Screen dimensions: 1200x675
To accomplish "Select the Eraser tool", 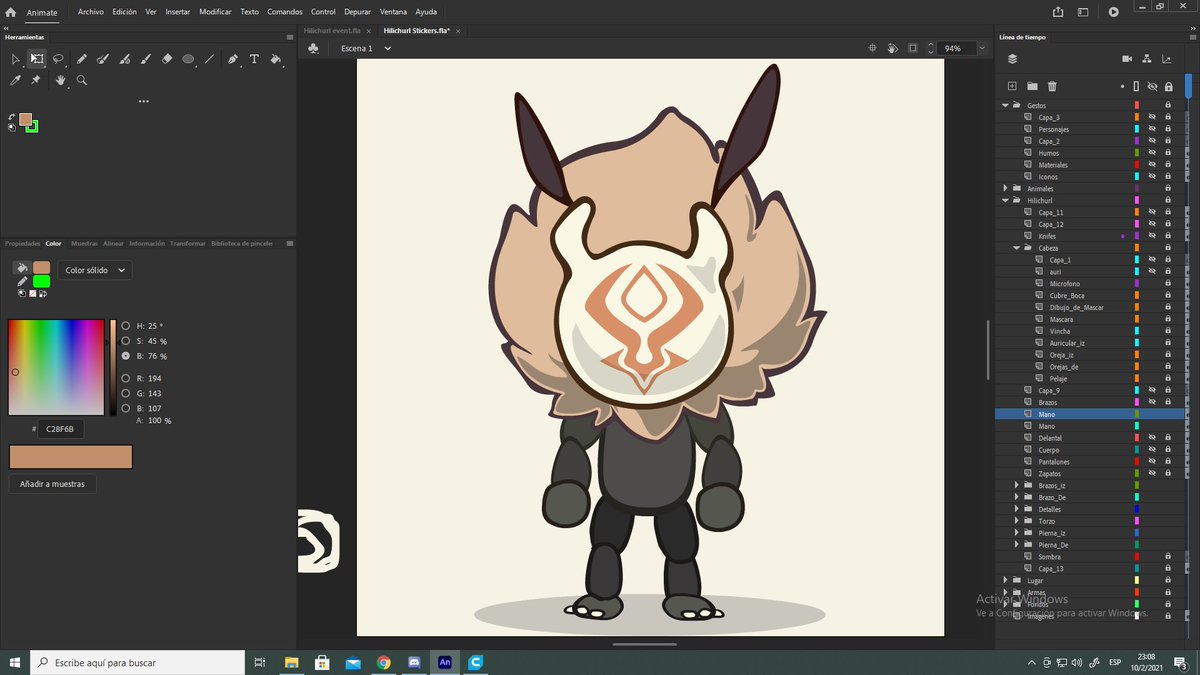I will pyautogui.click(x=167, y=59).
